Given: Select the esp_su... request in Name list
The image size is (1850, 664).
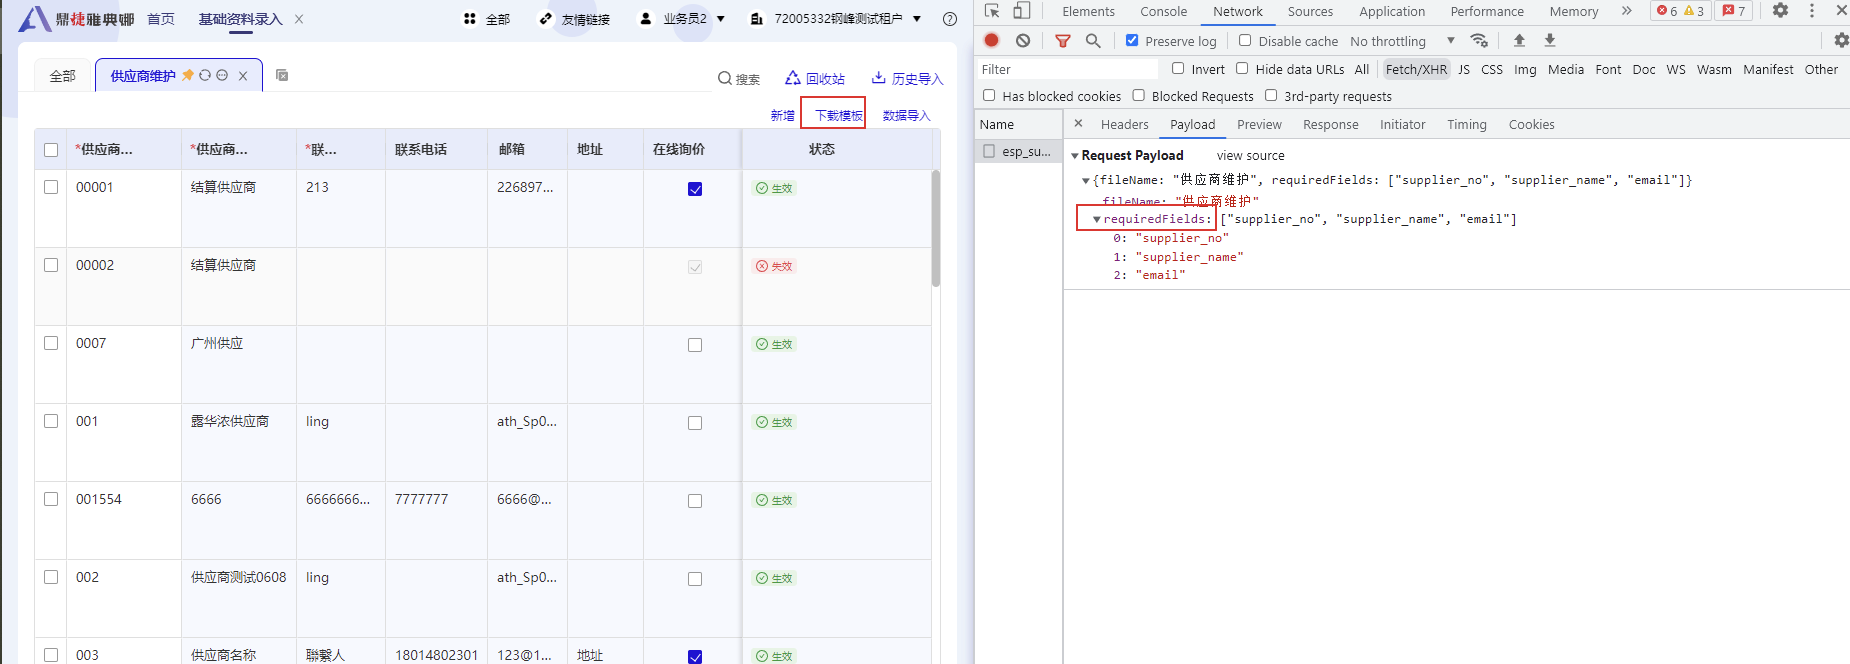Looking at the screenshot, I should coord(1019,151).
